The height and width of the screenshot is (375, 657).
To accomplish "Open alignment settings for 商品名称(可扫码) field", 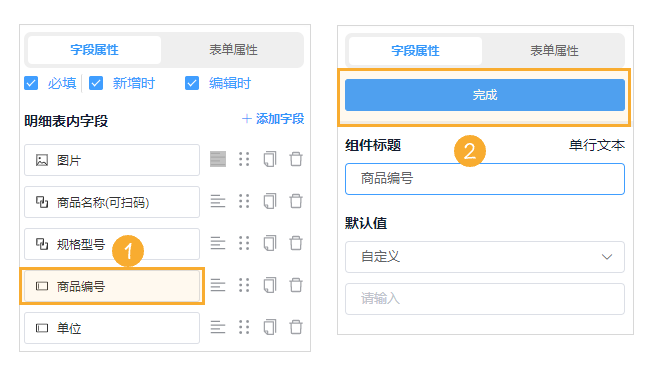I will pos(218,201).
